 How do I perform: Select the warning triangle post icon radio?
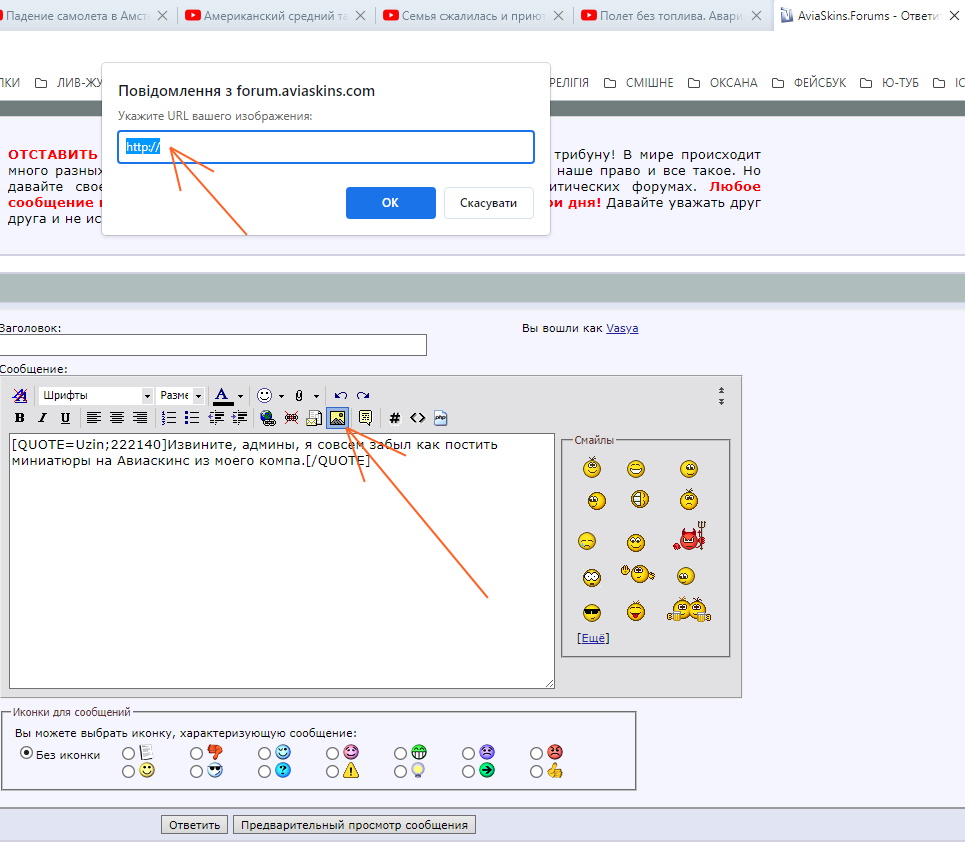click(332, 771)
